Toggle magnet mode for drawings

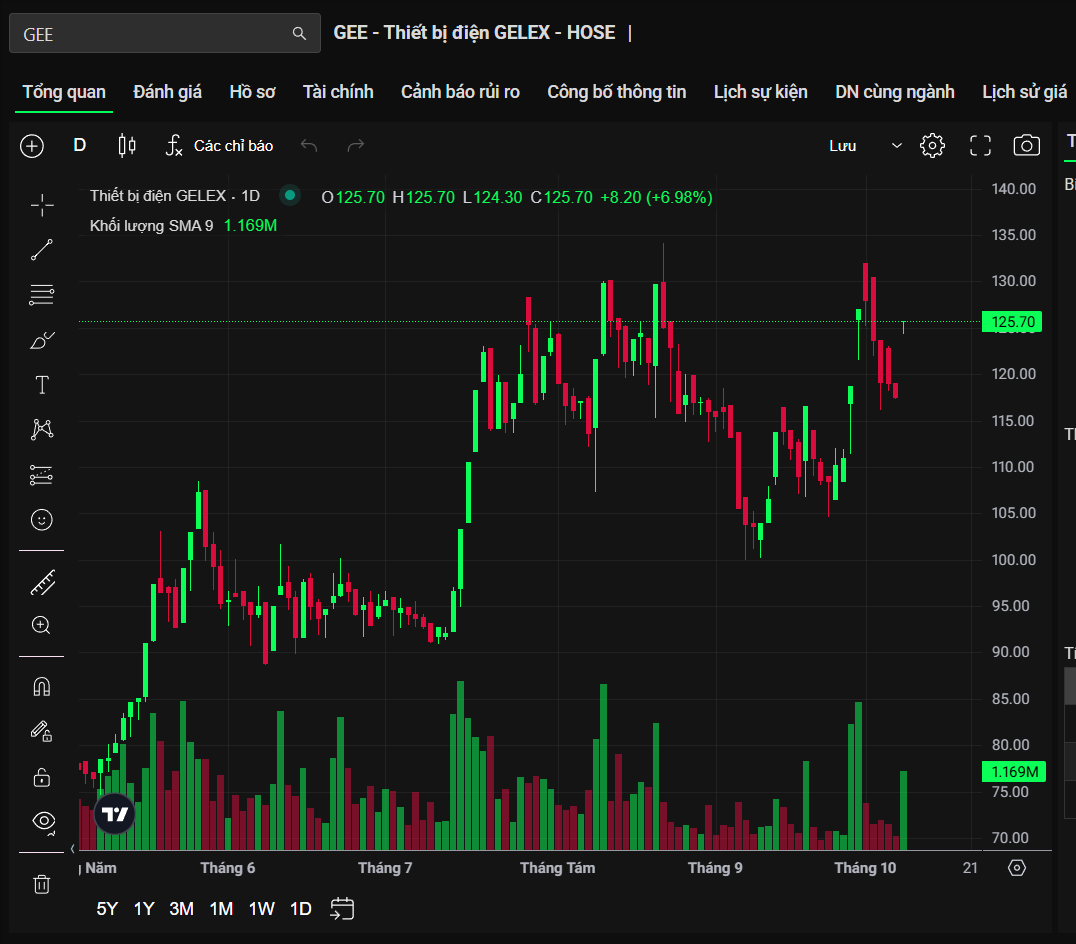coord(42,687)
